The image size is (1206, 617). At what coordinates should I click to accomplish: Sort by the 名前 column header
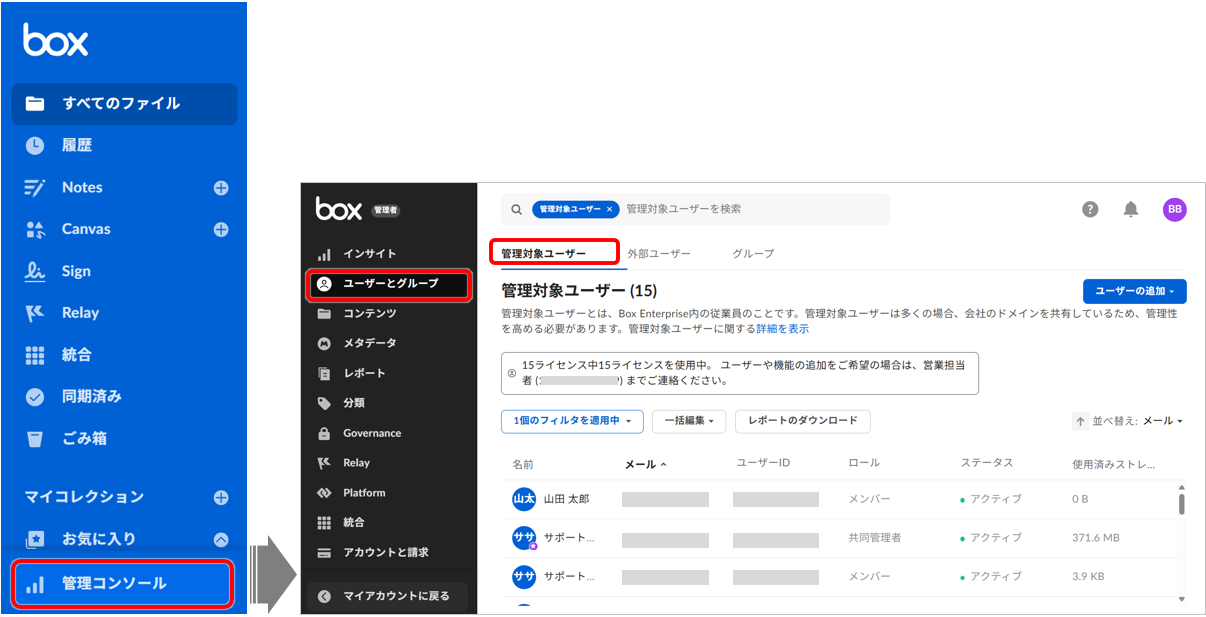click(x=523, y=464)
